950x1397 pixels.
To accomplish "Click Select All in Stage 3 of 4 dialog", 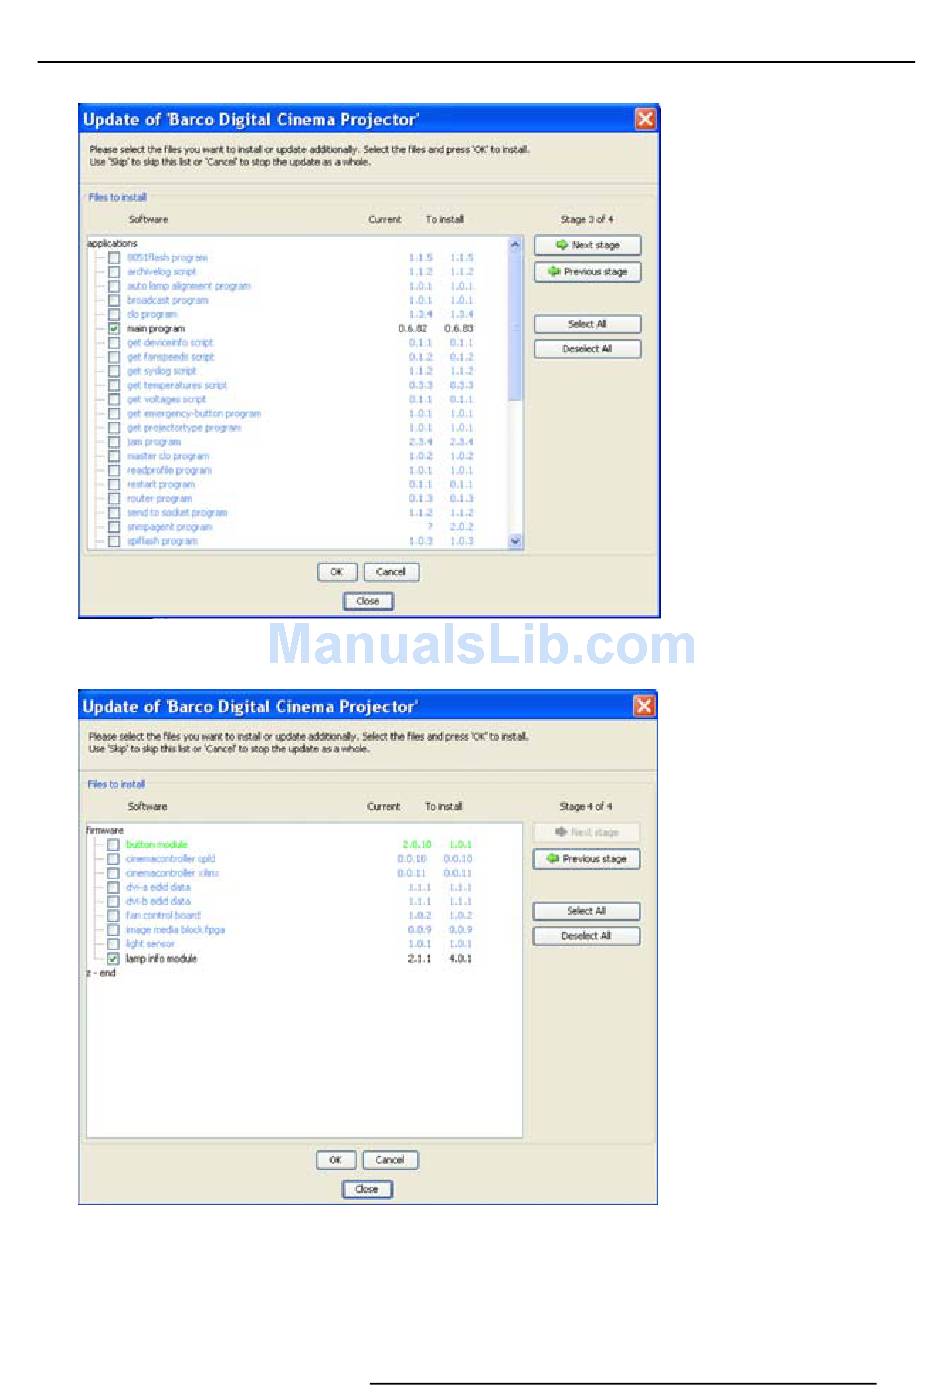I will point(587,324).
